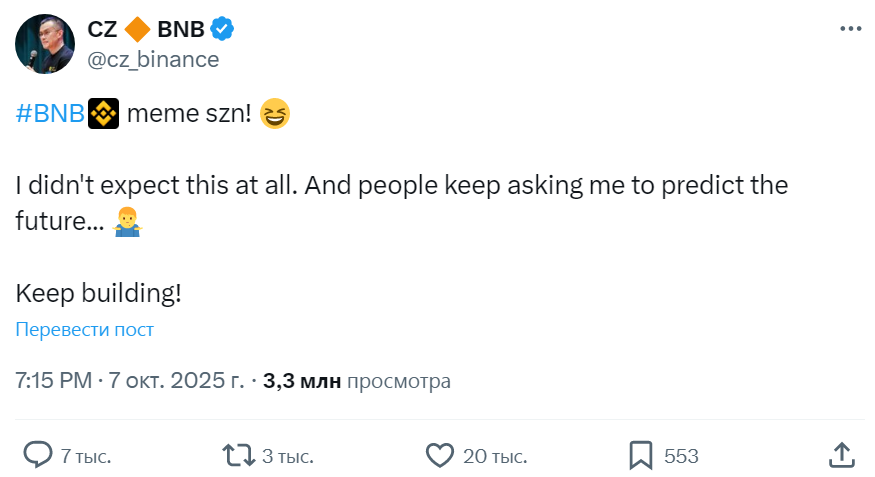Click "Перевести пост" translate link
The width and height of the screenshot is (875, 477).
tap(85, 330)
